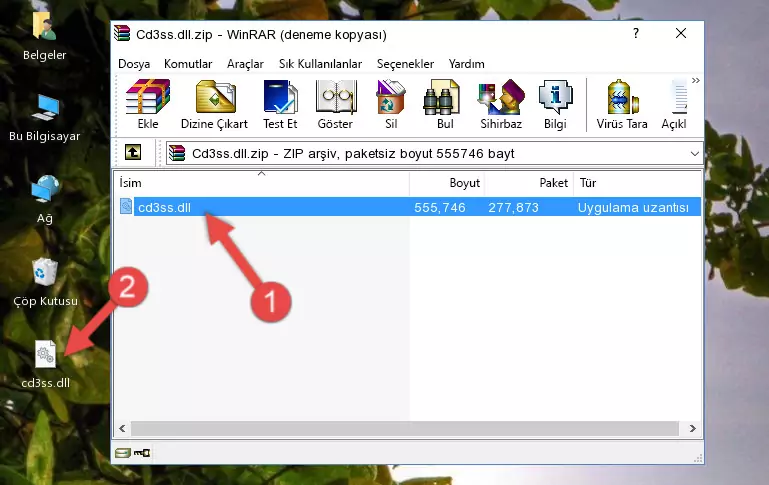
Task: Select the cd3ss.dll row in archive
Action: point(409,207)
